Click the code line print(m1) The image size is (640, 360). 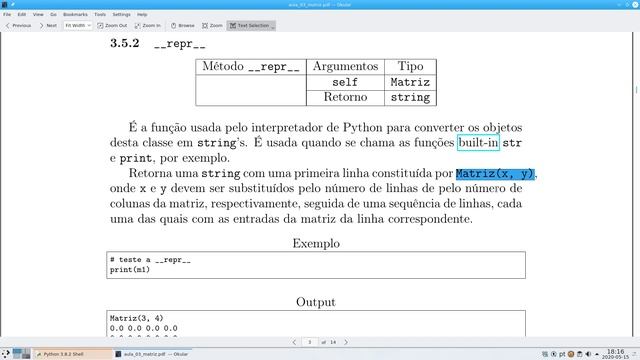[x=130, y=269]
